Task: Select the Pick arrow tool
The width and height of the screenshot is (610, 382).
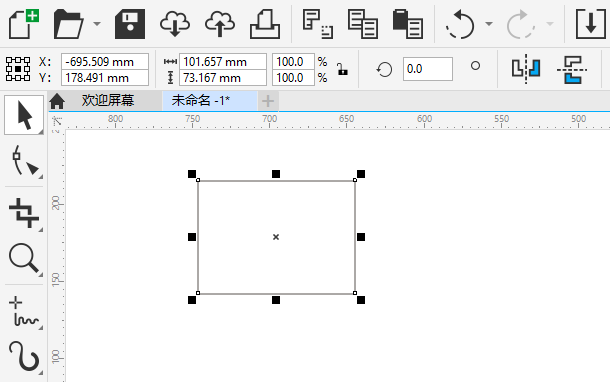Action: pyautogui.click(x=24, y=115)
